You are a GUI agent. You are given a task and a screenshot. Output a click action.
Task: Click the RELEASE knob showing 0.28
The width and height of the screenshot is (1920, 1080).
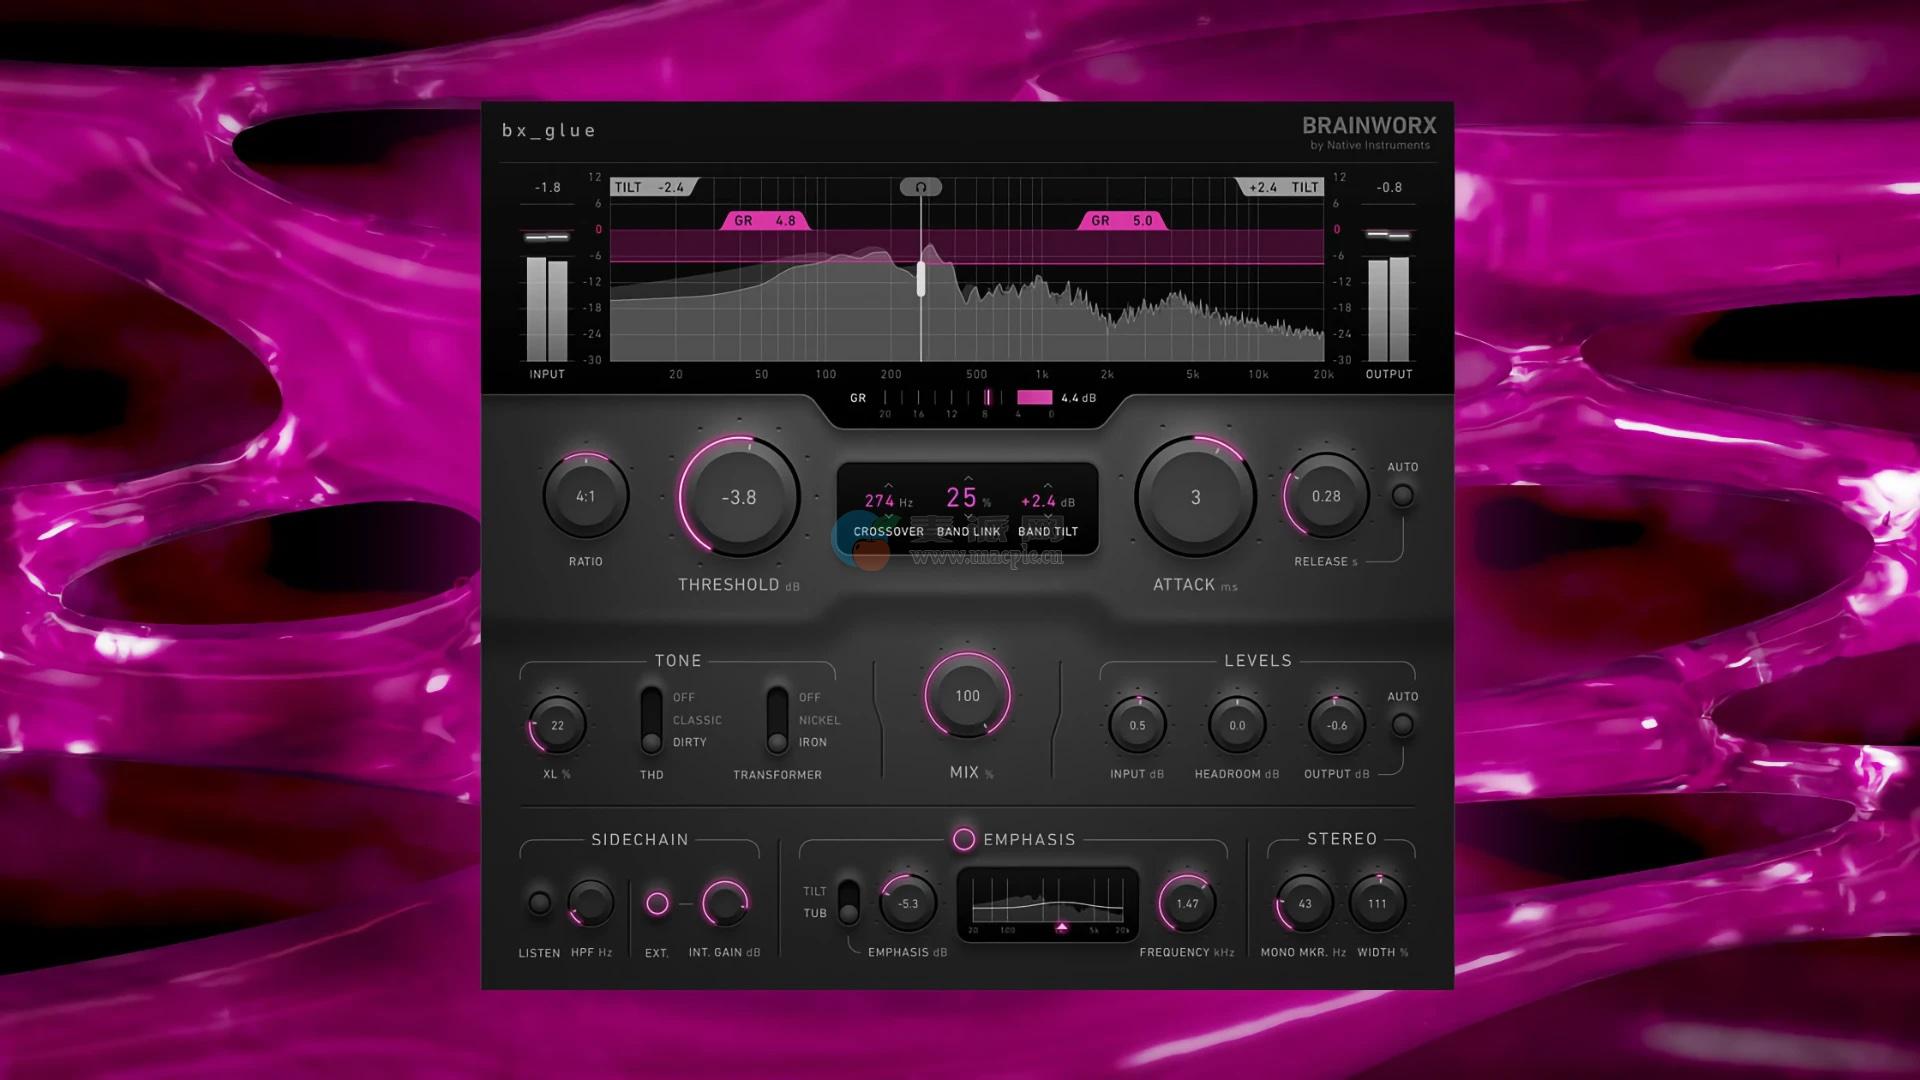tap(1326, 496)
